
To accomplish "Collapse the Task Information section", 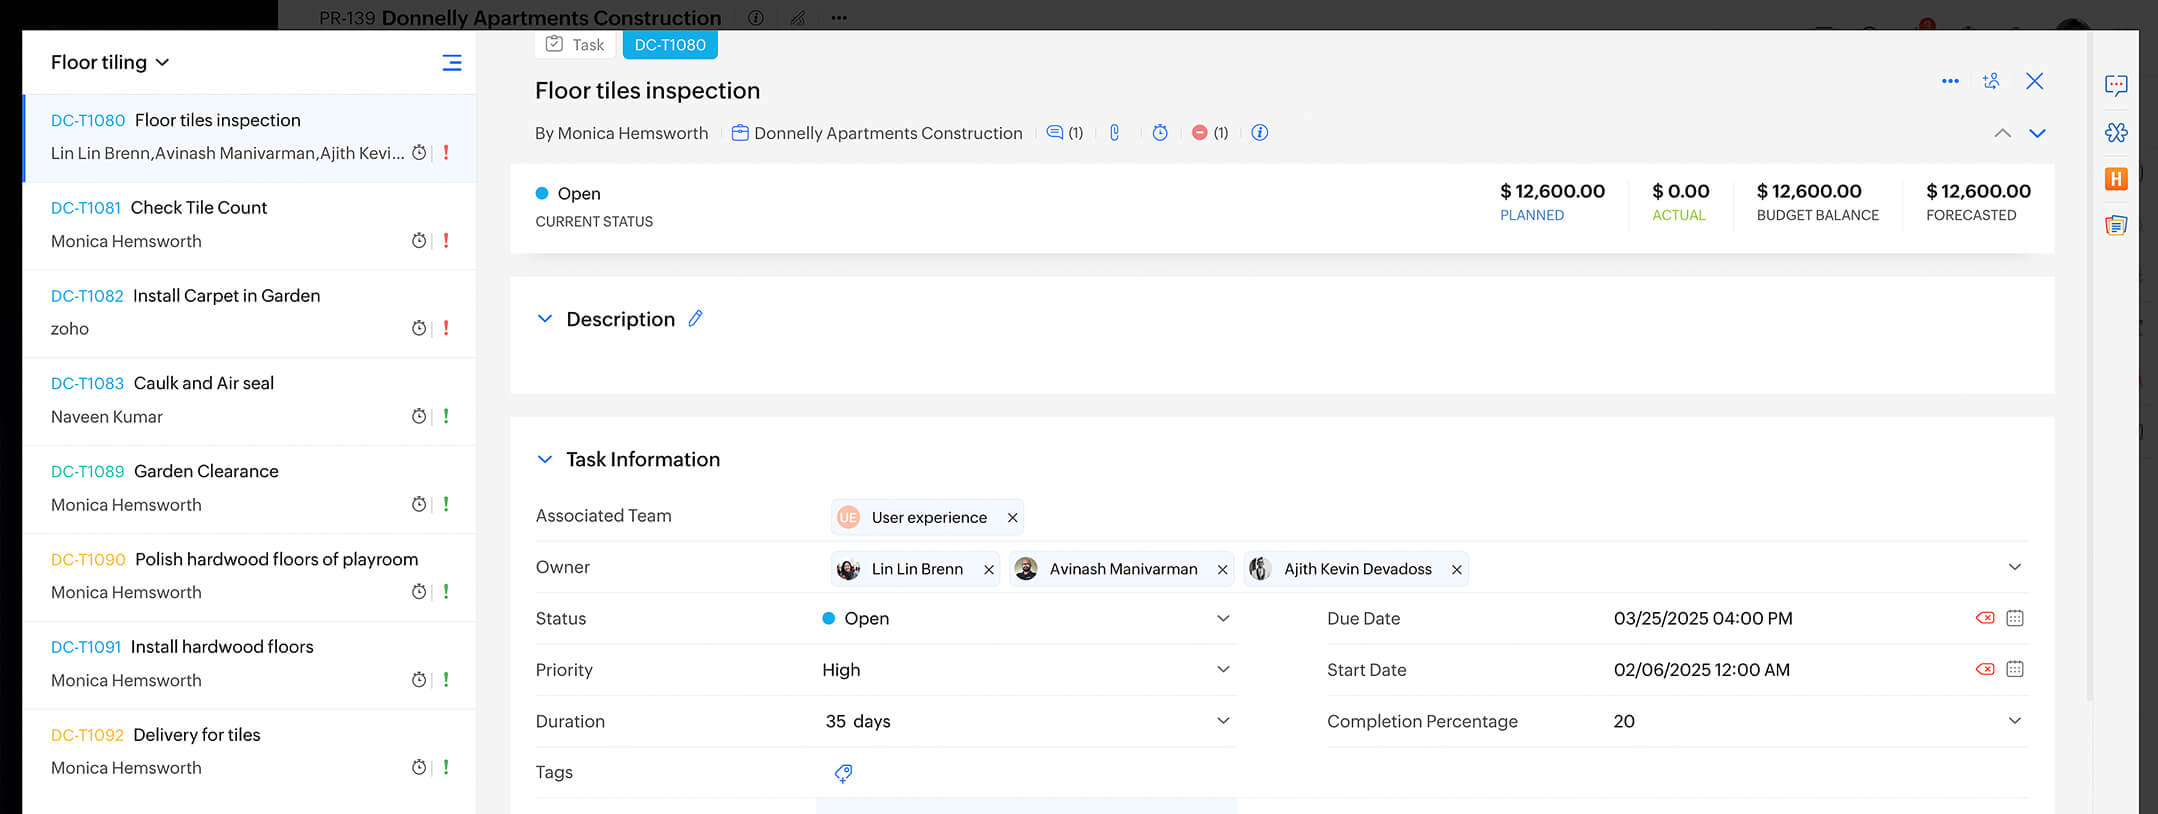I will coord(545,459).
